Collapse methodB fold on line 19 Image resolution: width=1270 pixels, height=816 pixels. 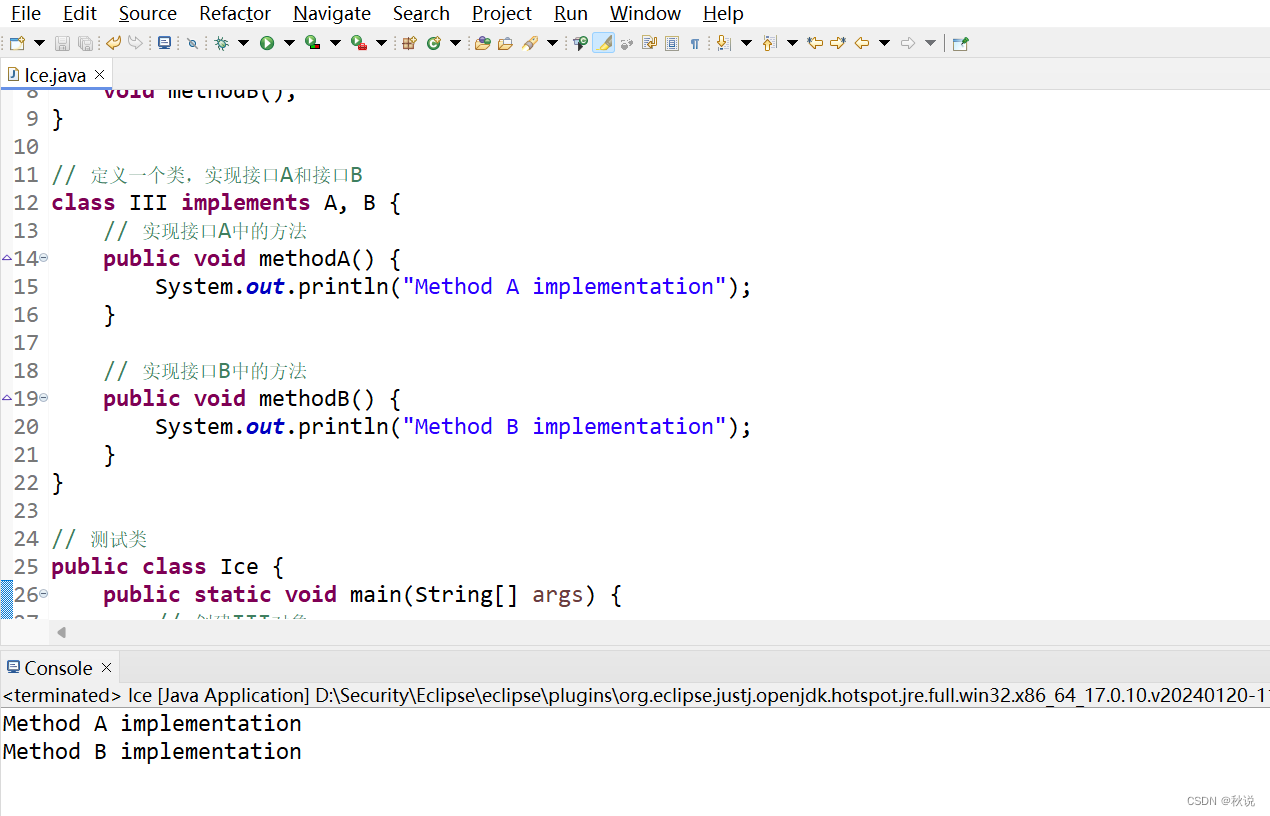[x=43, y=398]
